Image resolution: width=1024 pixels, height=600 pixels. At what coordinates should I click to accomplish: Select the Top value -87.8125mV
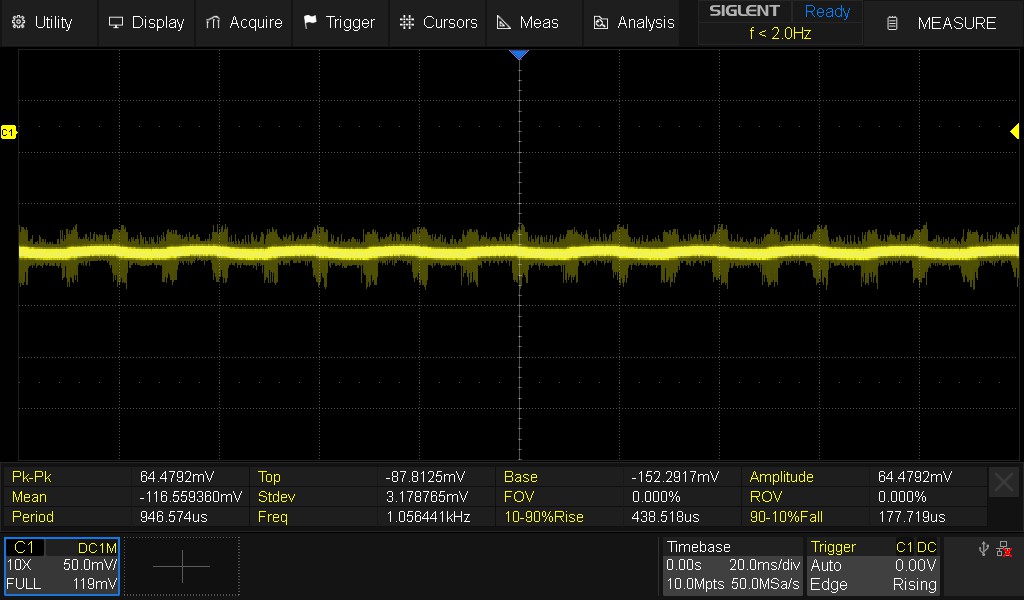[x=425, y=477]
